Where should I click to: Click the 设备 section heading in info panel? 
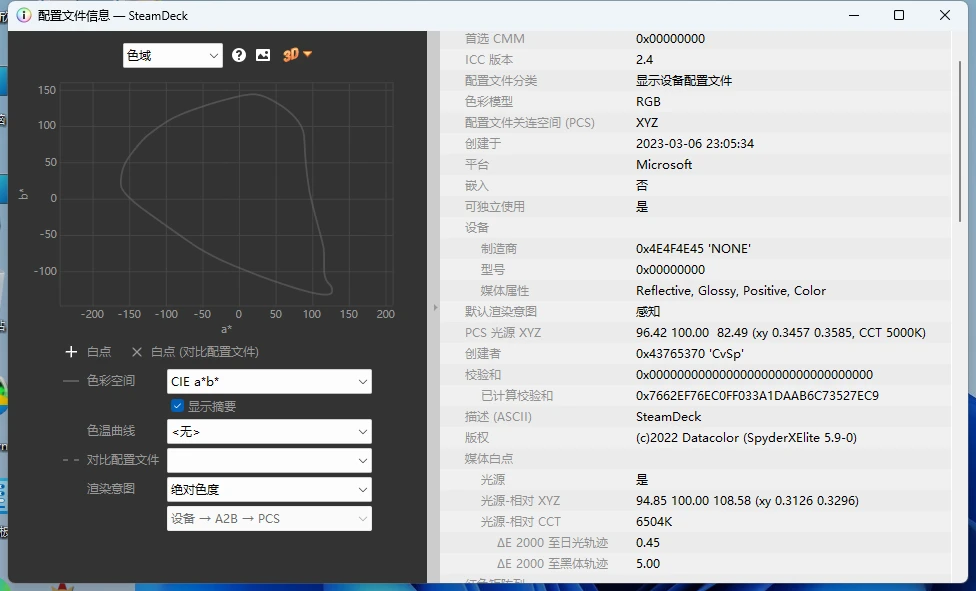(x=477, y=228)
